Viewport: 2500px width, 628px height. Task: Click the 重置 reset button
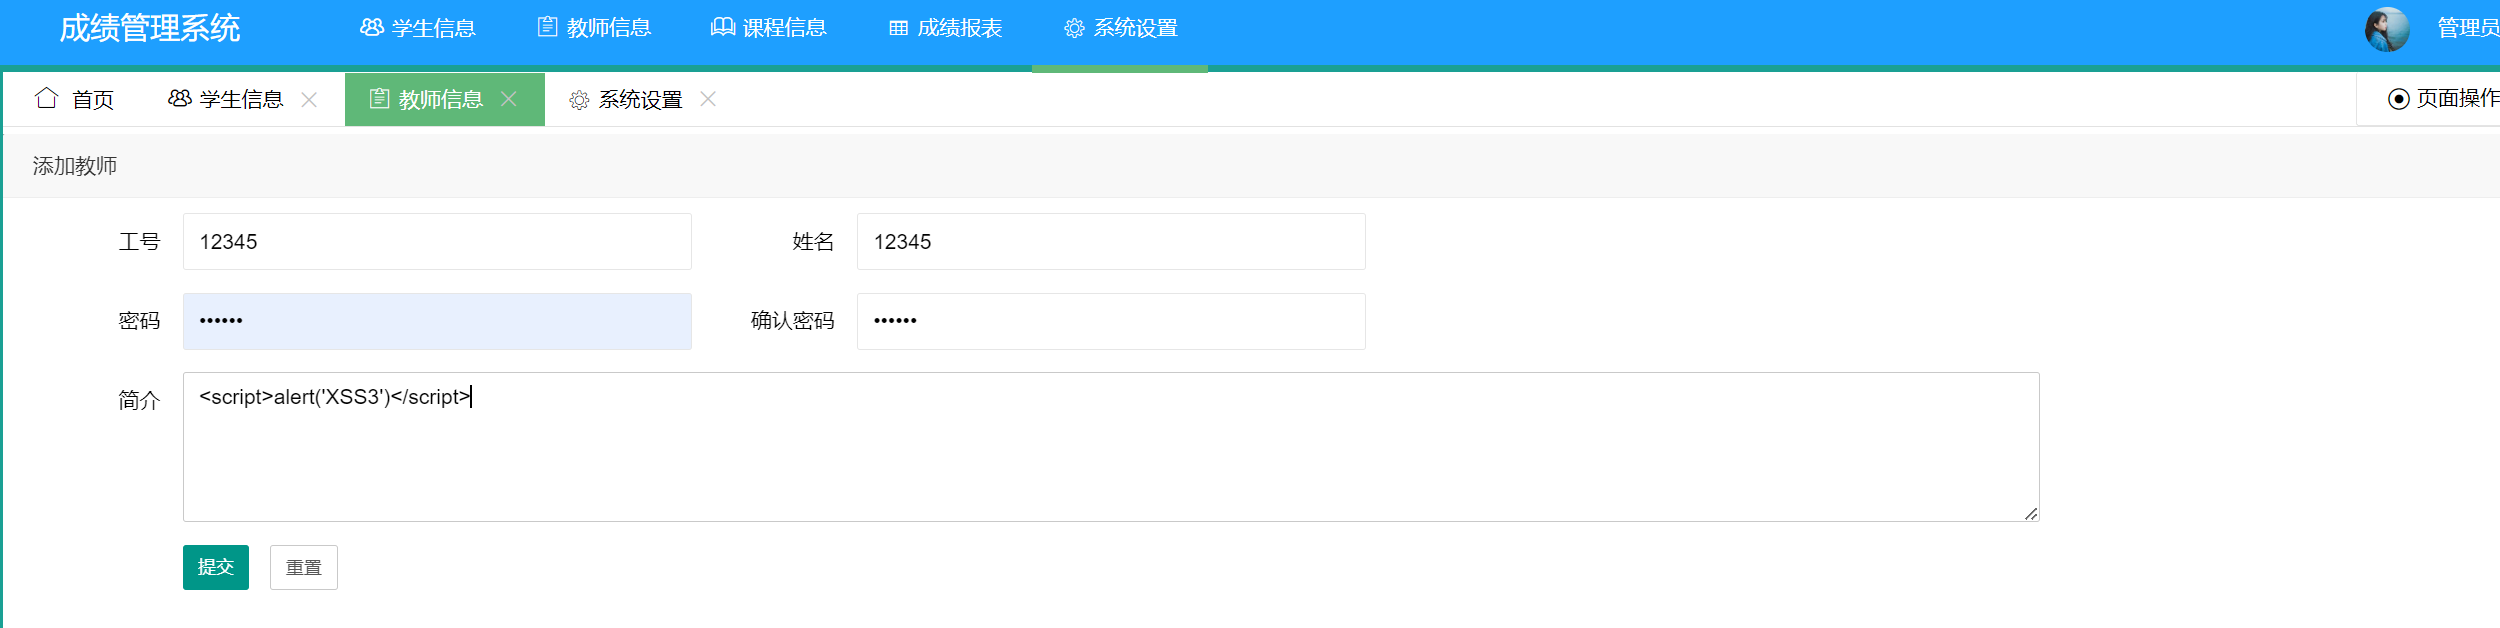304,567
